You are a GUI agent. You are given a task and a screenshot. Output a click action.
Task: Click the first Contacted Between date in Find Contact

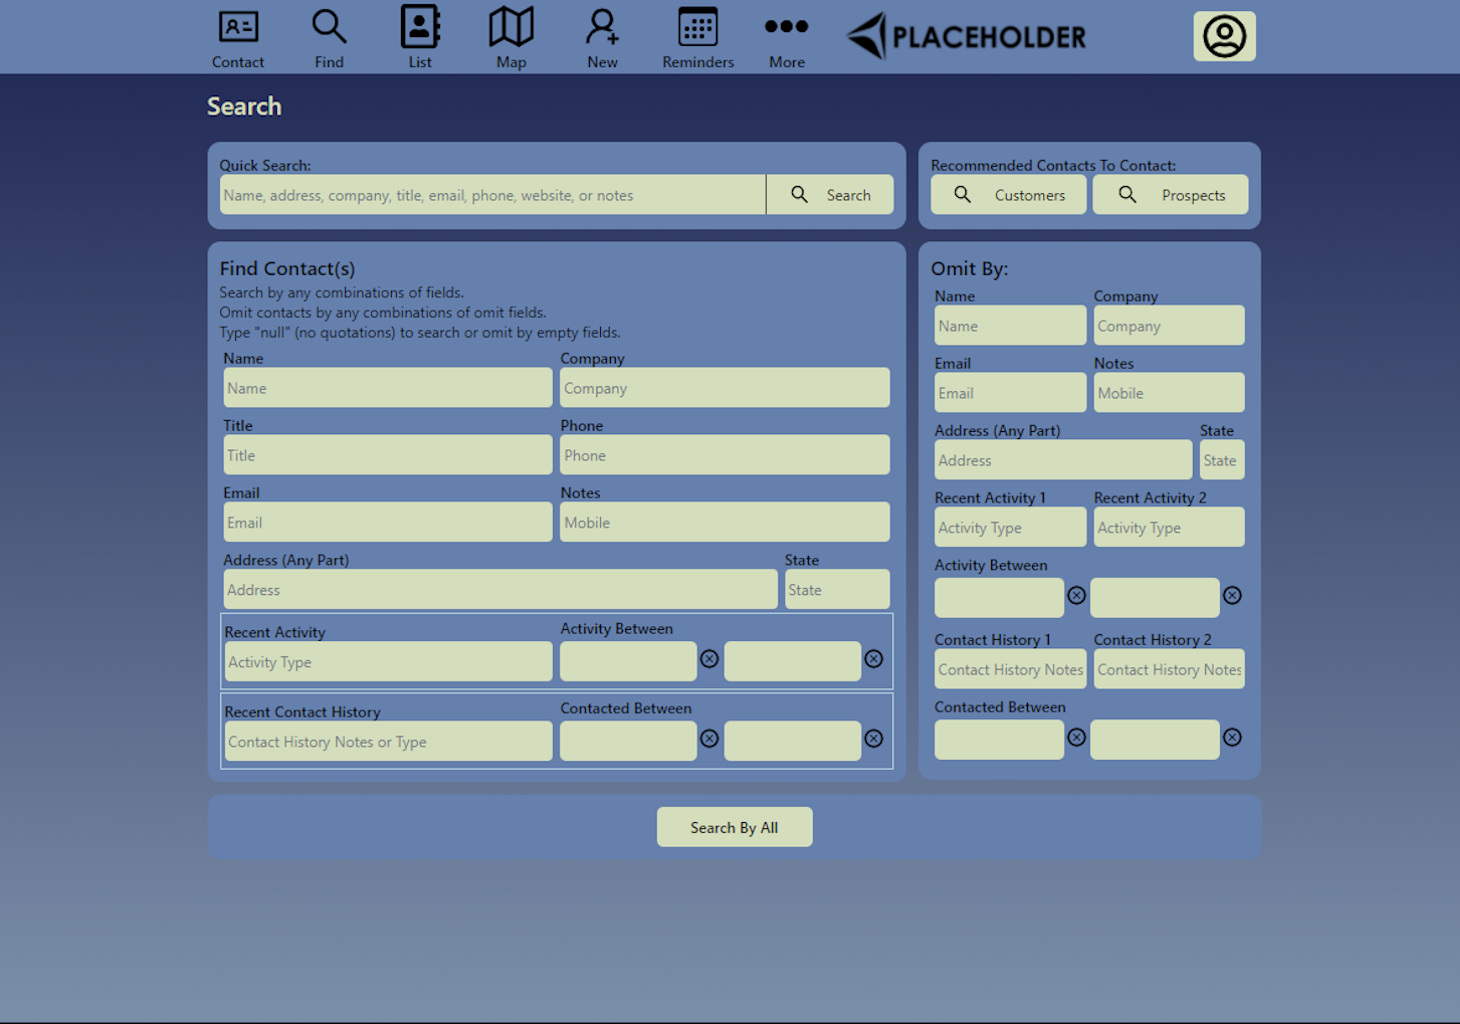coord(628,741)
